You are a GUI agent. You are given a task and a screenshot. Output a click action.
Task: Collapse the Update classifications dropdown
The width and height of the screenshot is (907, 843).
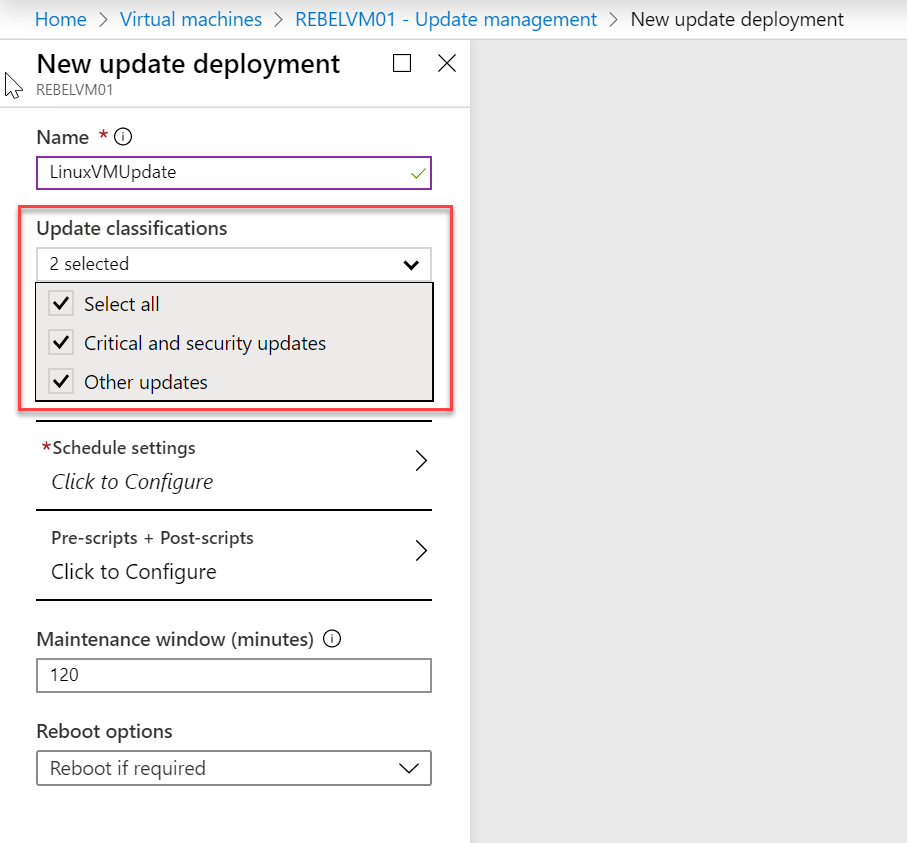234,264
